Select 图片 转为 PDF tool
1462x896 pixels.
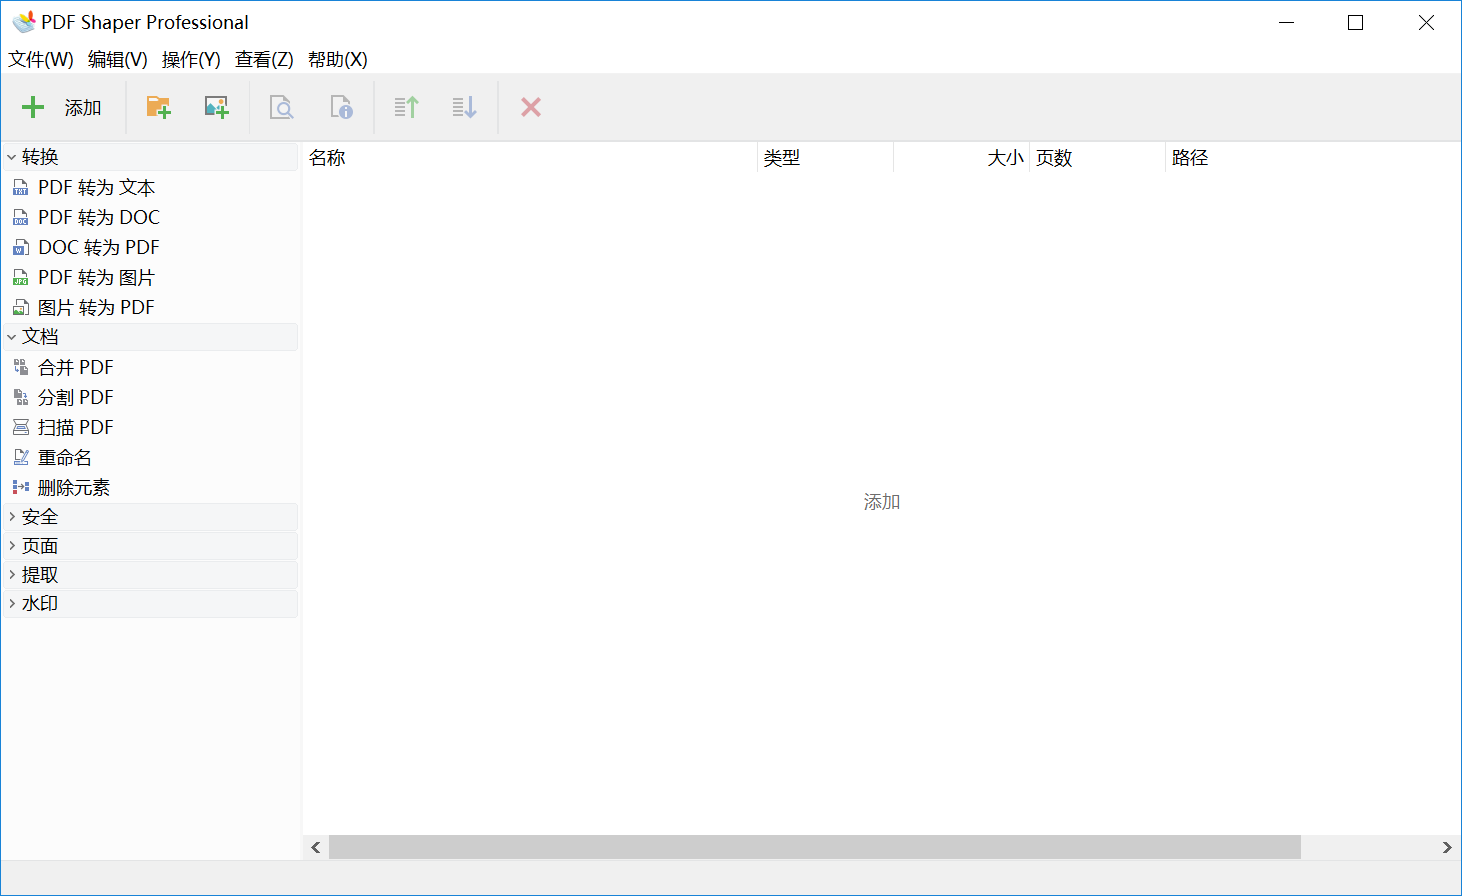97,308
